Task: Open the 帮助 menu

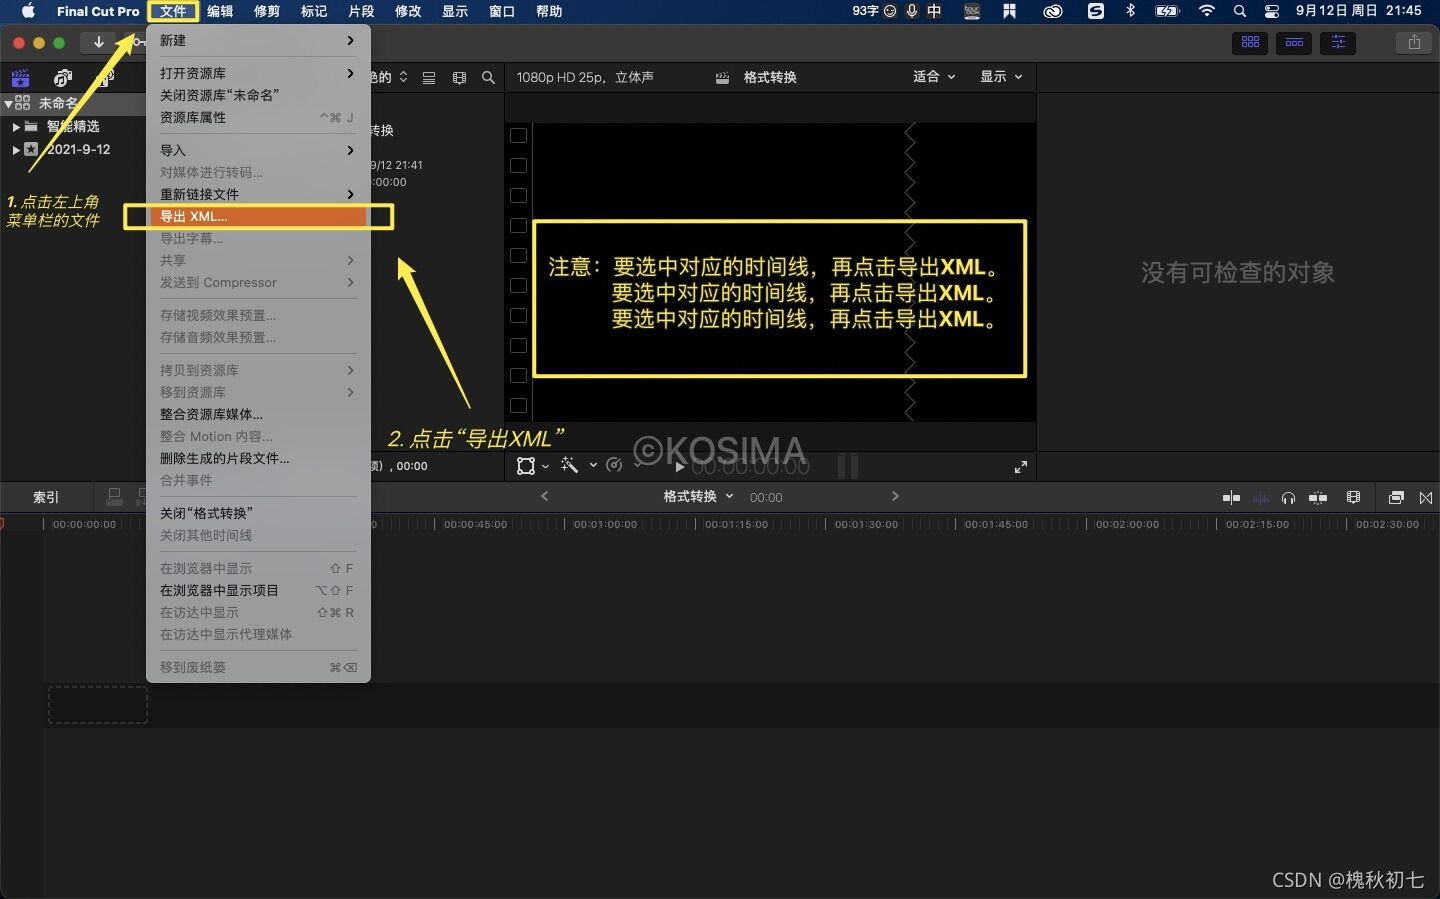Action: [549, 11]
